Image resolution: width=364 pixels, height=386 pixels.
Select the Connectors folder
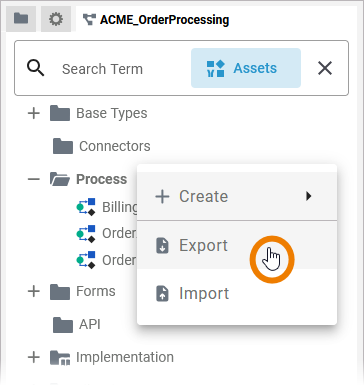[x=102, y=146]
